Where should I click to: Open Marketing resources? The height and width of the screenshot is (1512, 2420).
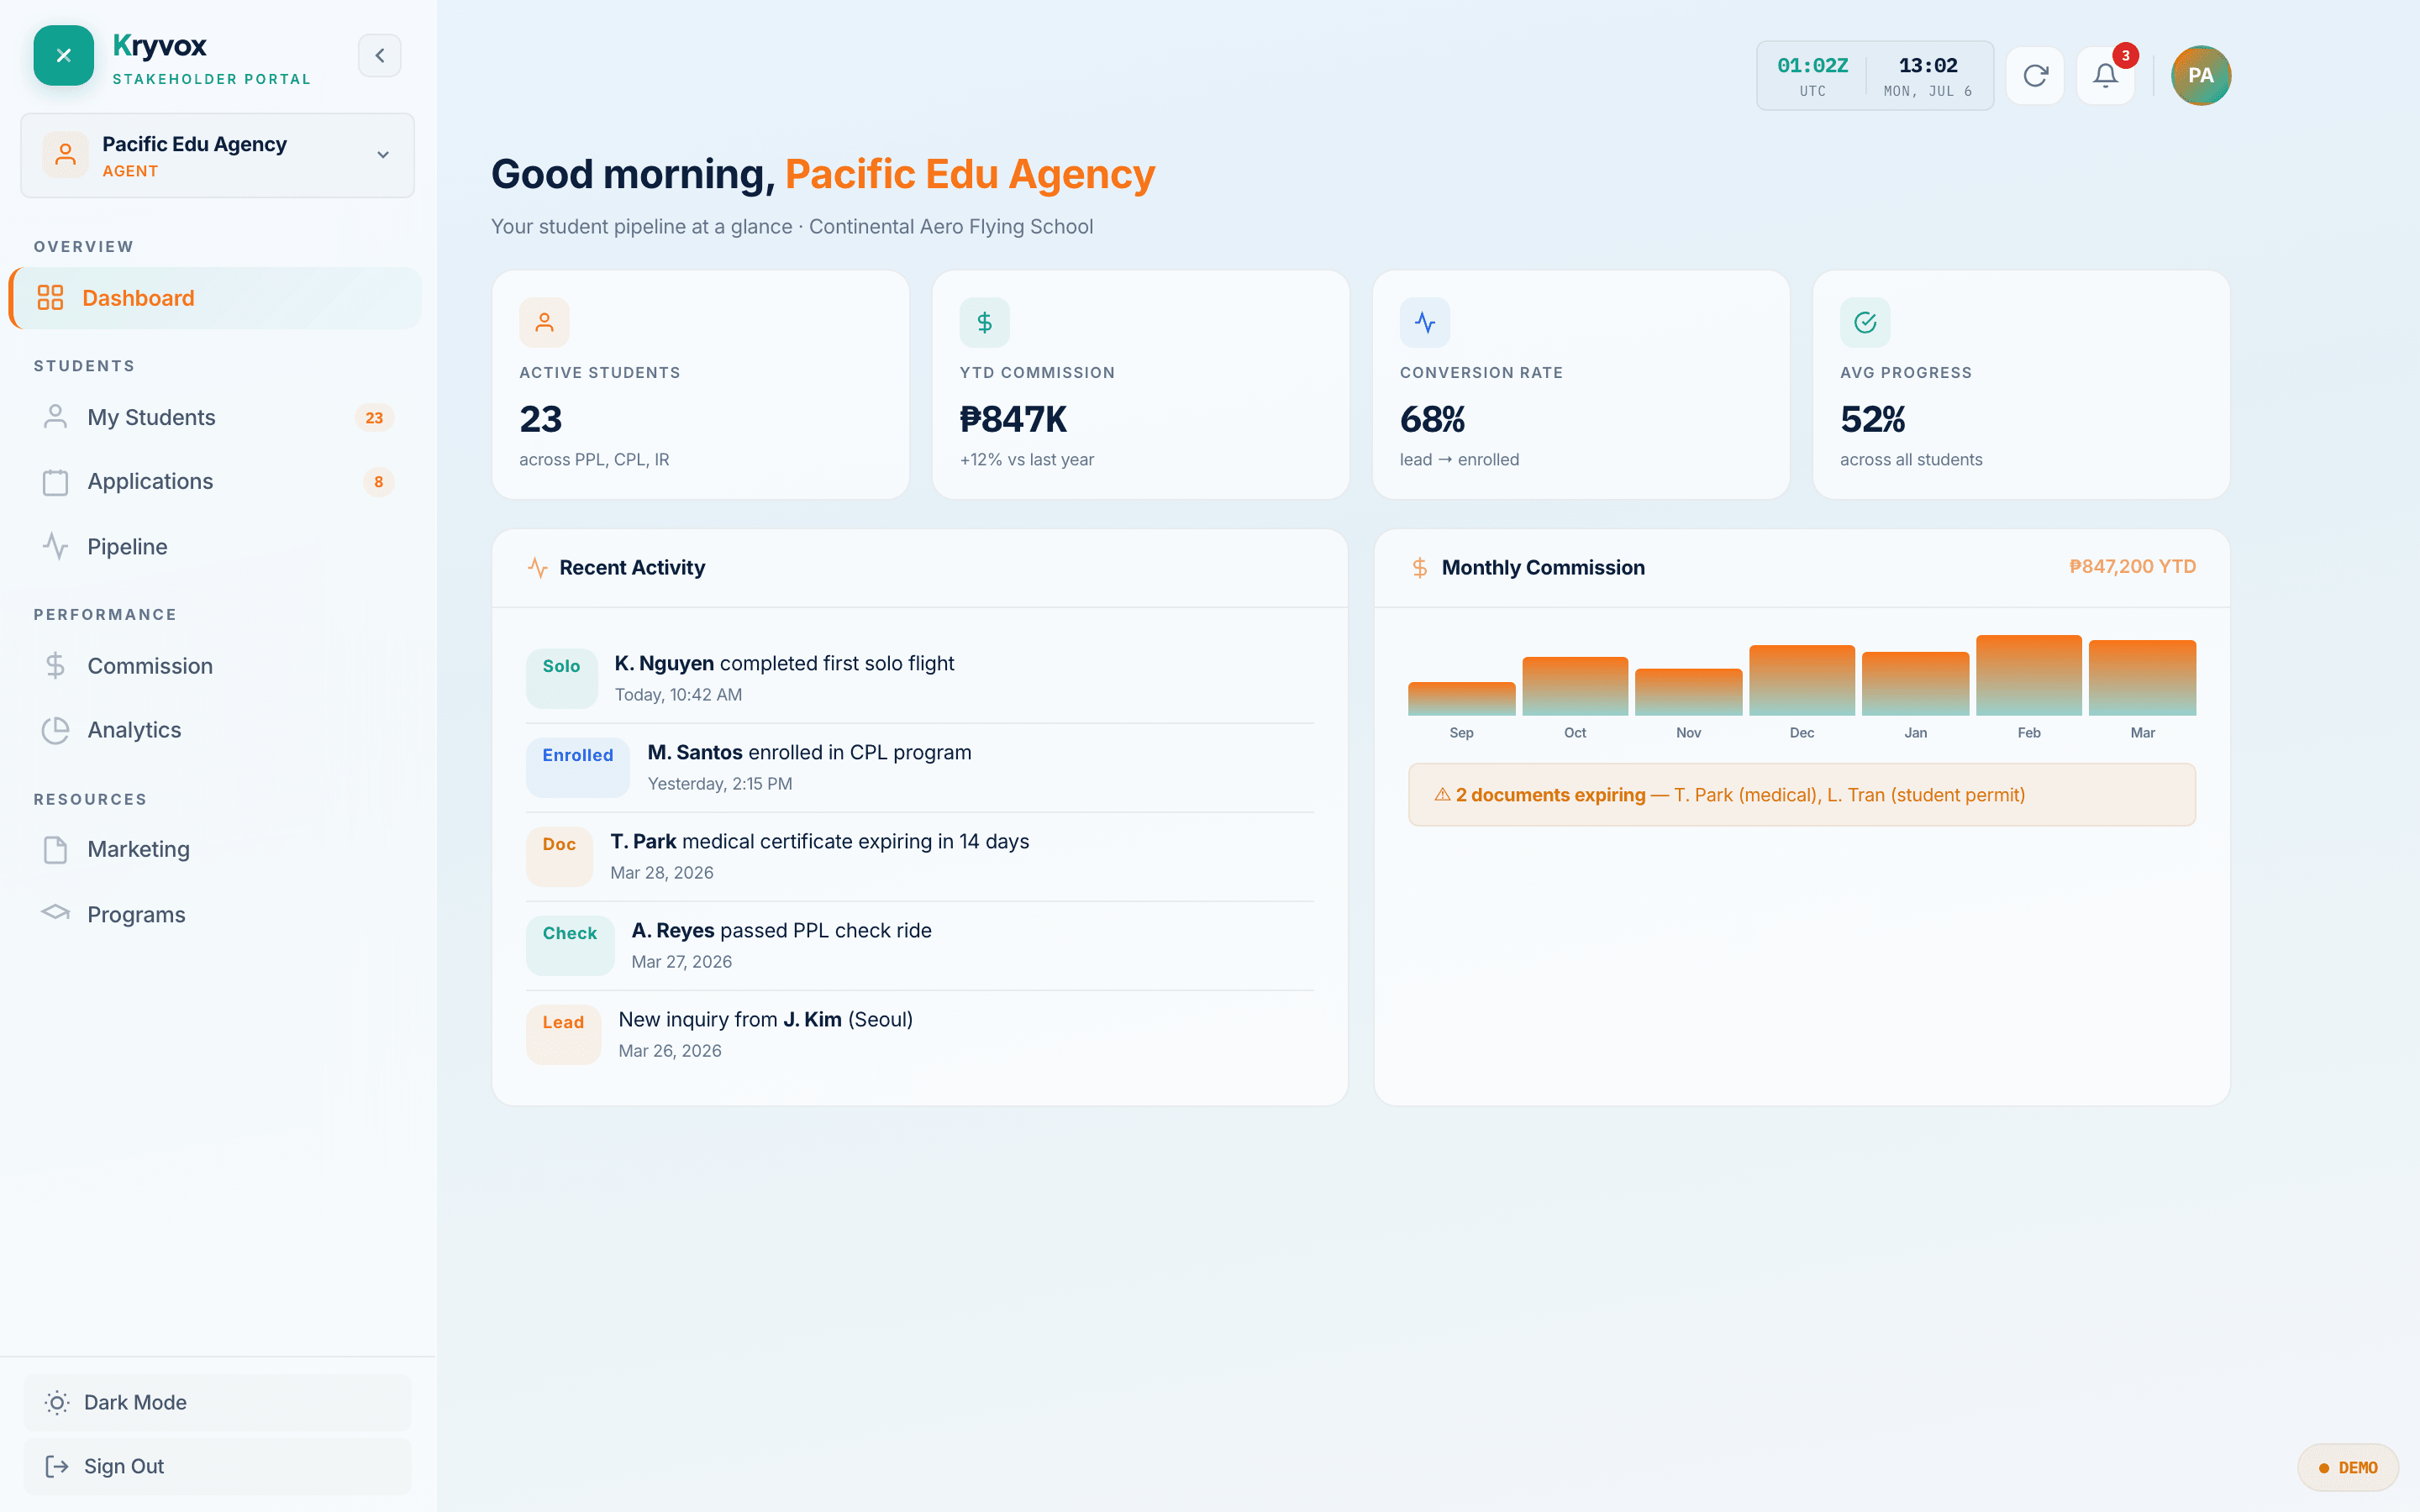pyautogui.click(x=215, y=850)
